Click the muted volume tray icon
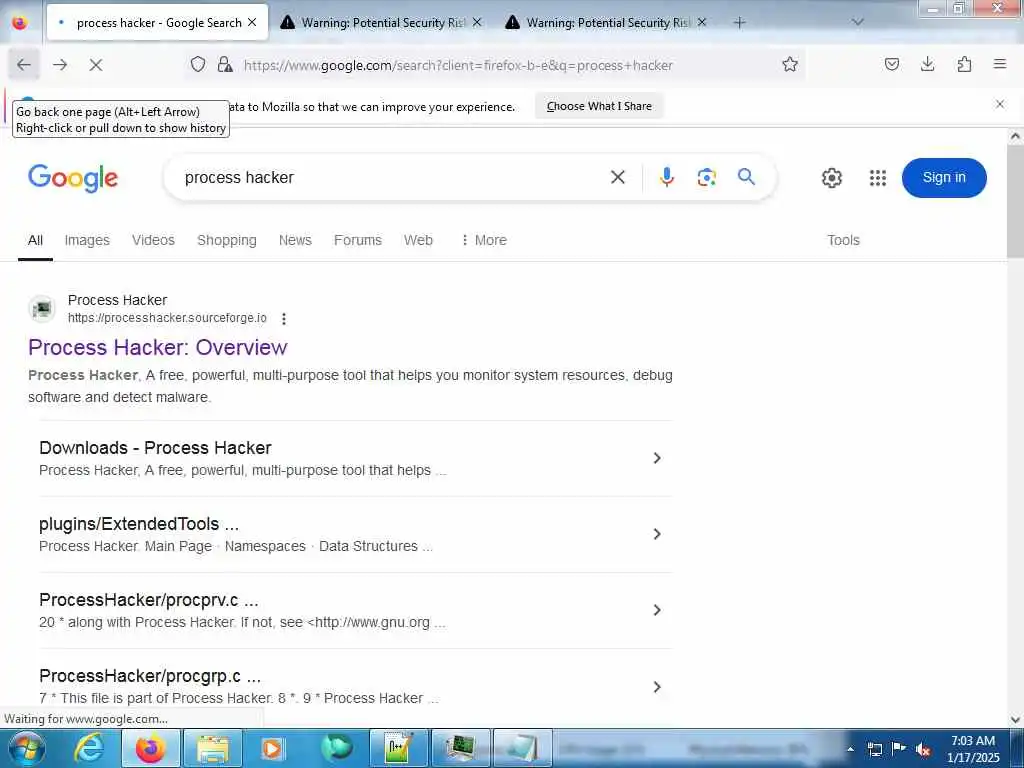Screen dimensions: 1024x768 [923, 749]
